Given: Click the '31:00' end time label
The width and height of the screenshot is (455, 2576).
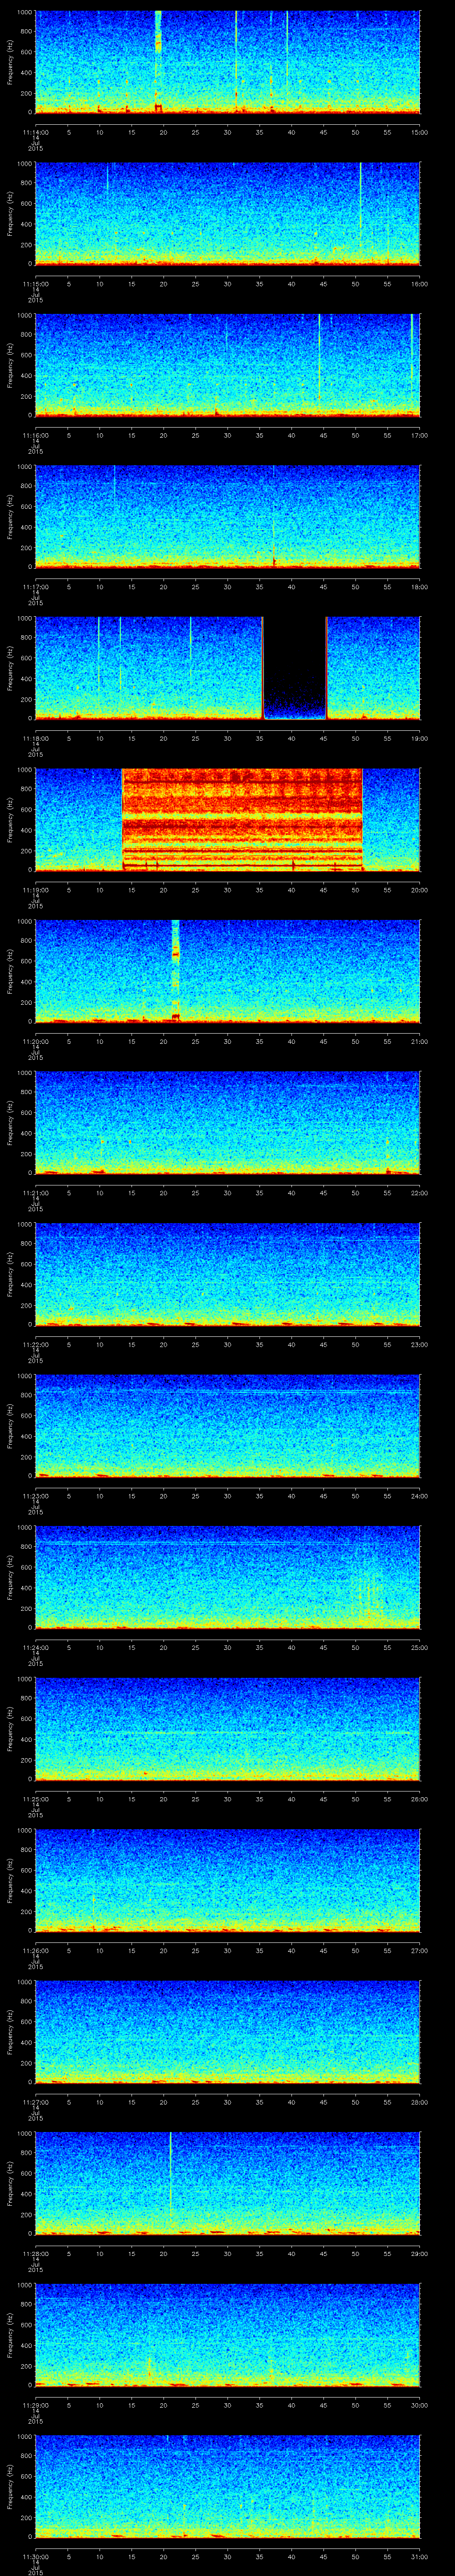Looking at the screenshot, I should 420,2556.
